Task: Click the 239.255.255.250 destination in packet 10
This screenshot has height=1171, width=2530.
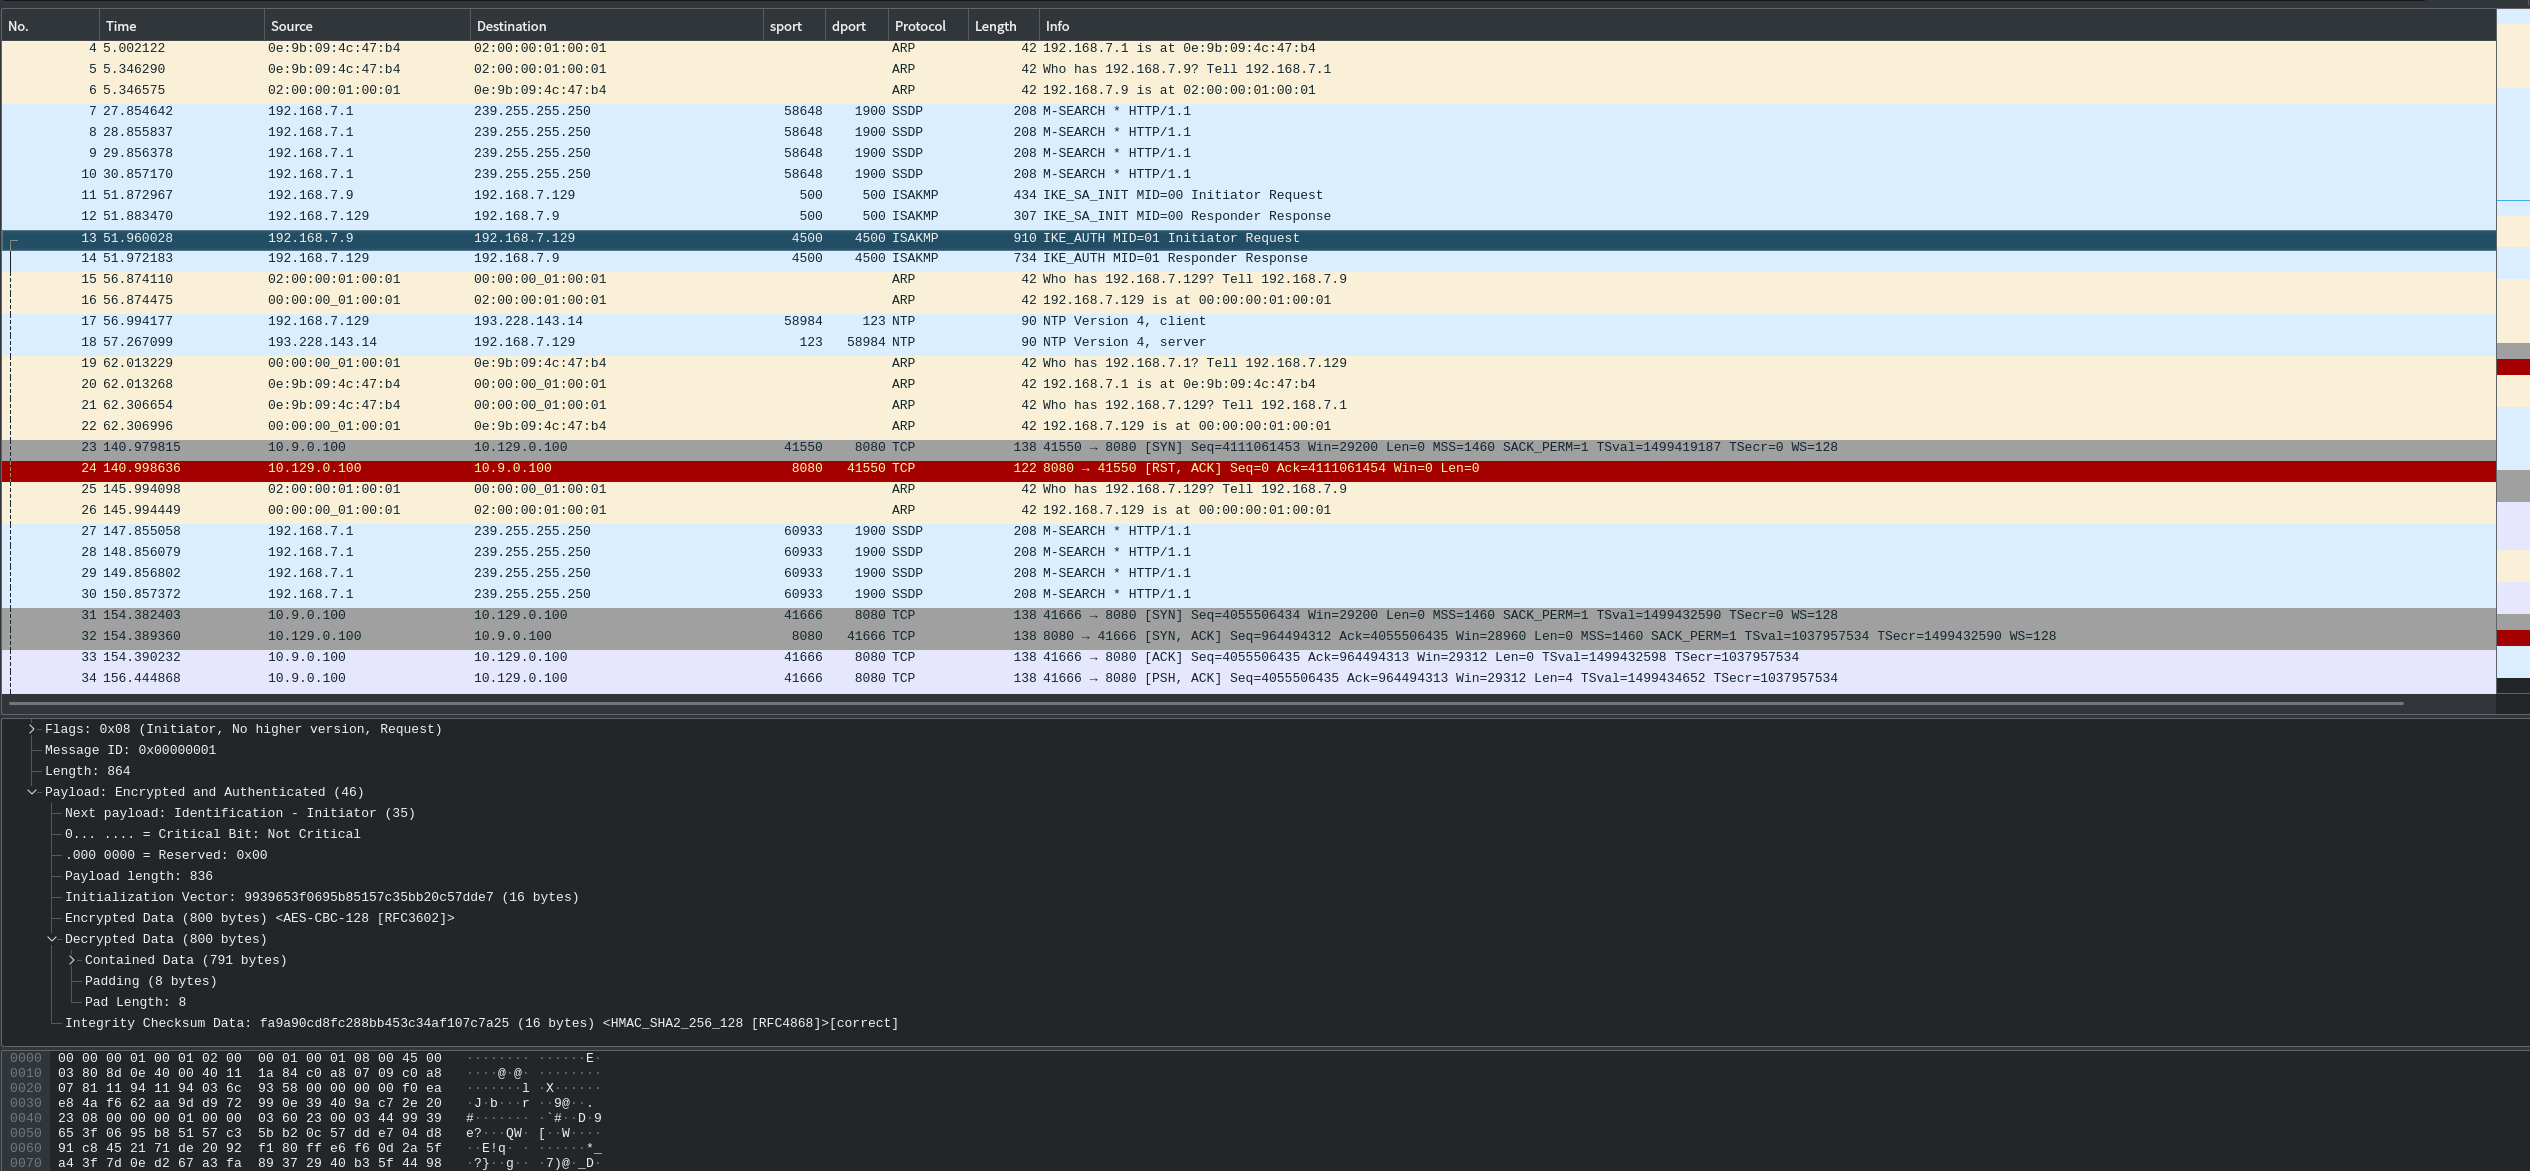Action: coord(532,174)
